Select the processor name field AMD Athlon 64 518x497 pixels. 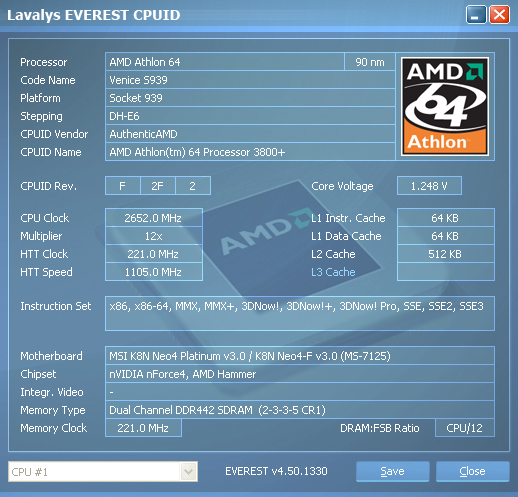pos(225,62)
